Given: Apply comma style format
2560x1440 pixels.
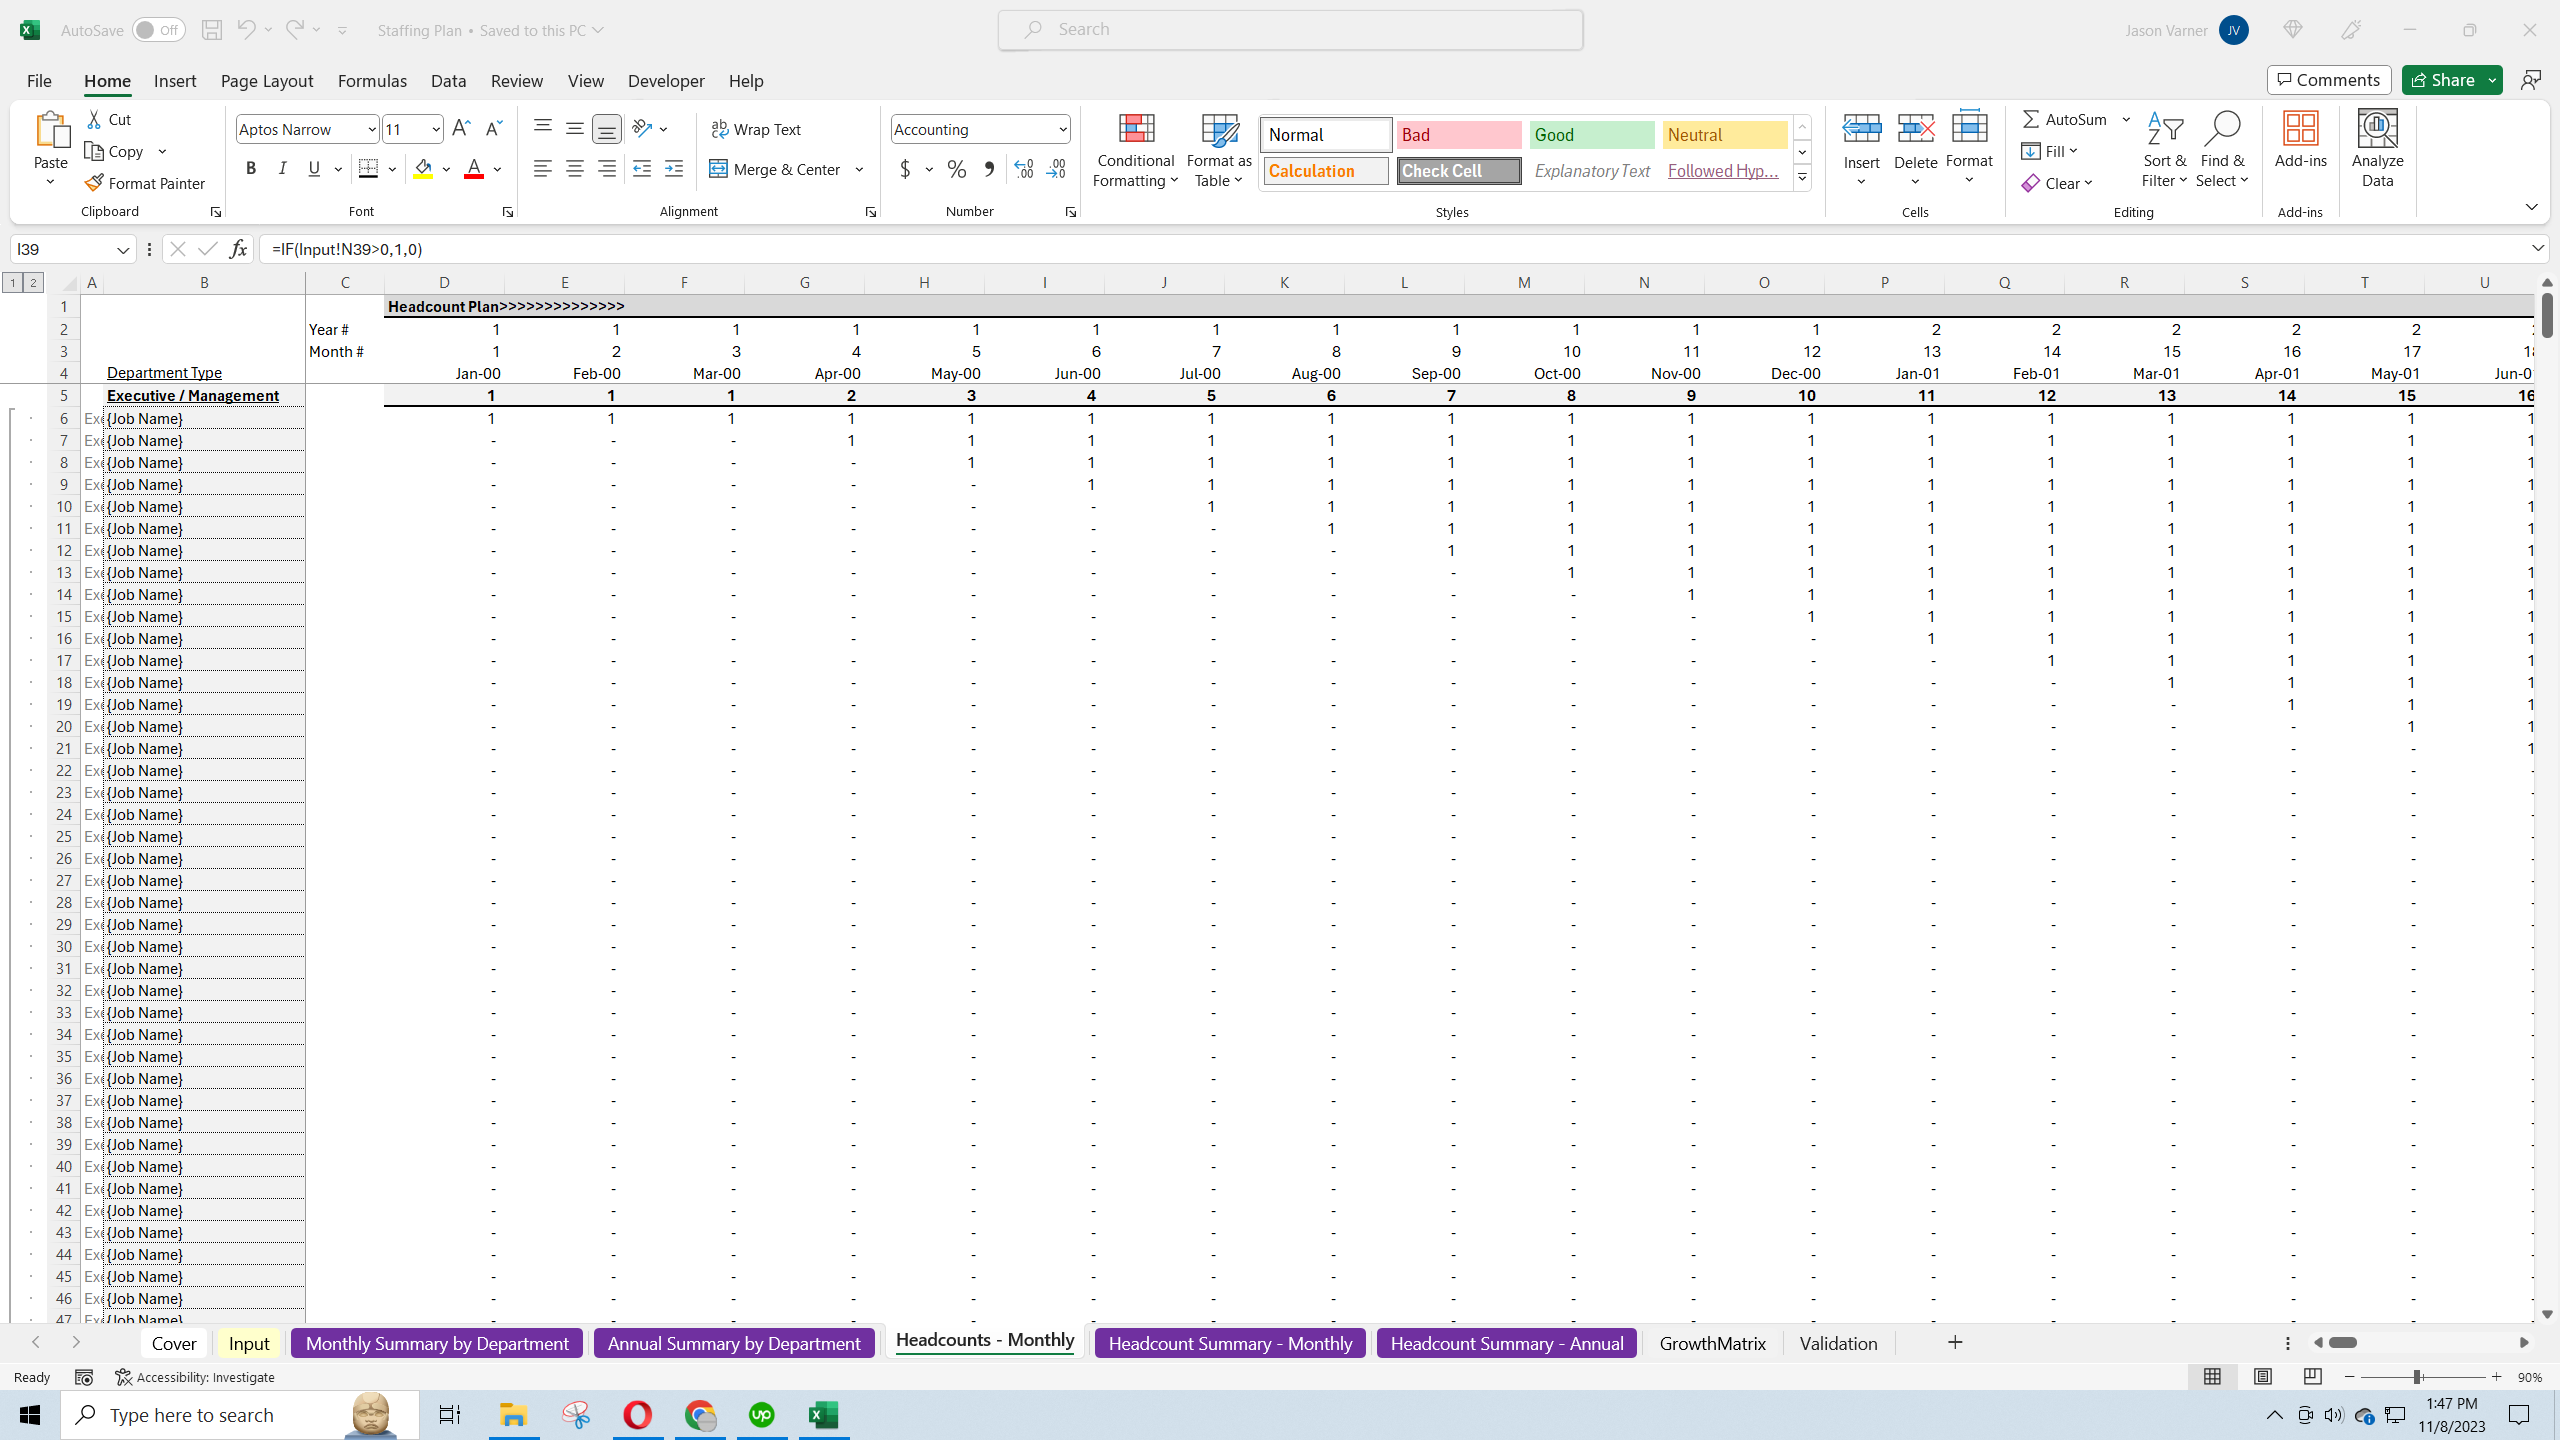Looking at the screenshot, I should tap(989, 169).
